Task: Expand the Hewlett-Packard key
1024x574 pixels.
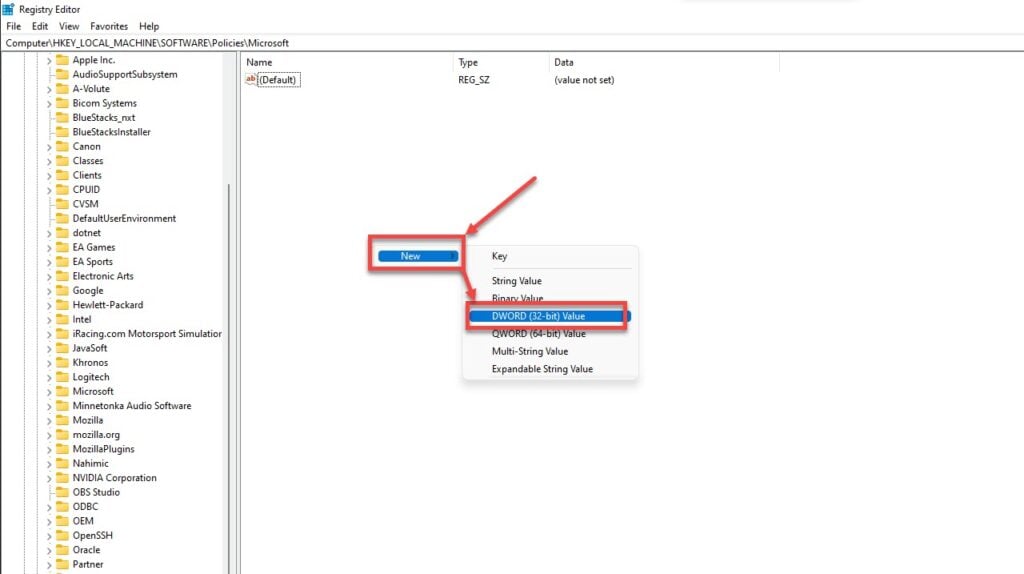Action: click(49, 305)
